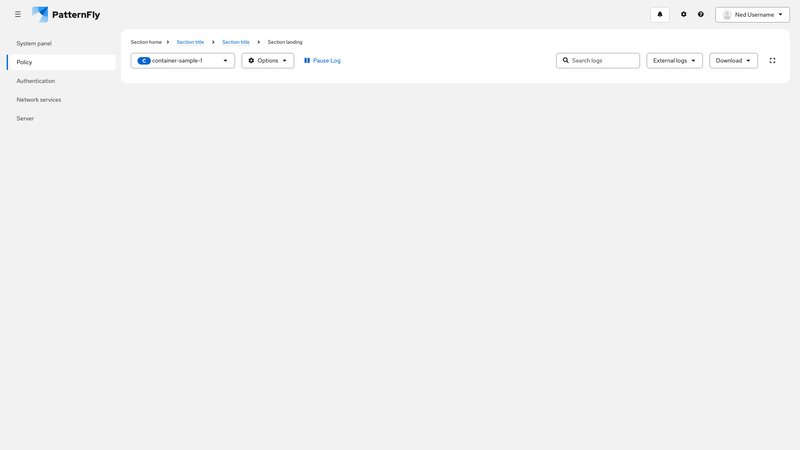Click Section home breadcrumb
The height and width of the screenshot is (450, 800).
coord(146,42)
